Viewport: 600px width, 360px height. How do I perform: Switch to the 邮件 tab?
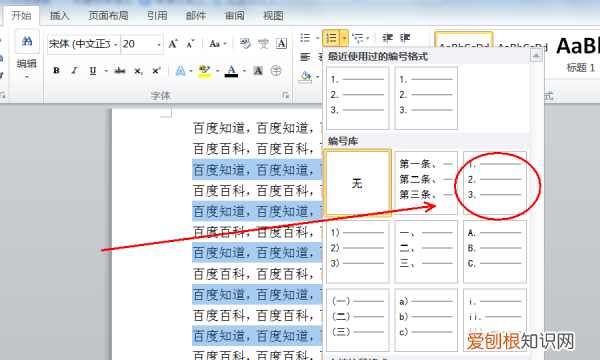[x=196, y=16]
